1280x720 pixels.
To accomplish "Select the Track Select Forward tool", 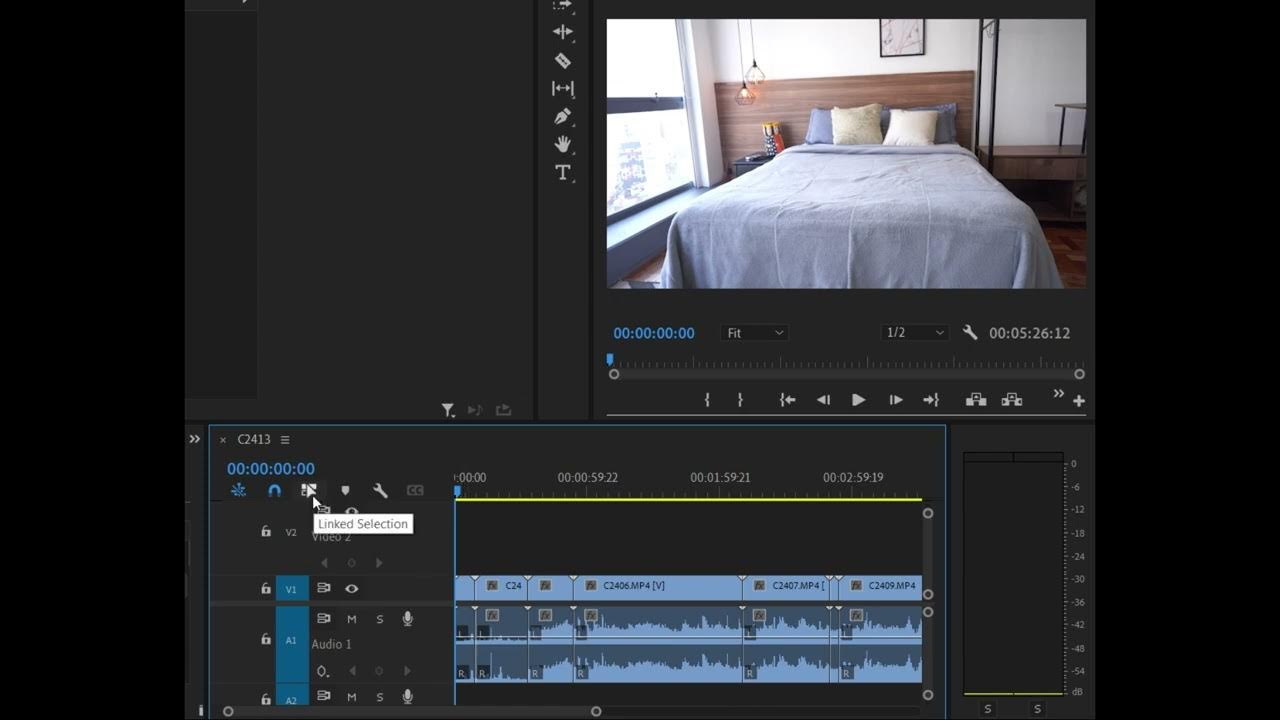I will (563, 5).
